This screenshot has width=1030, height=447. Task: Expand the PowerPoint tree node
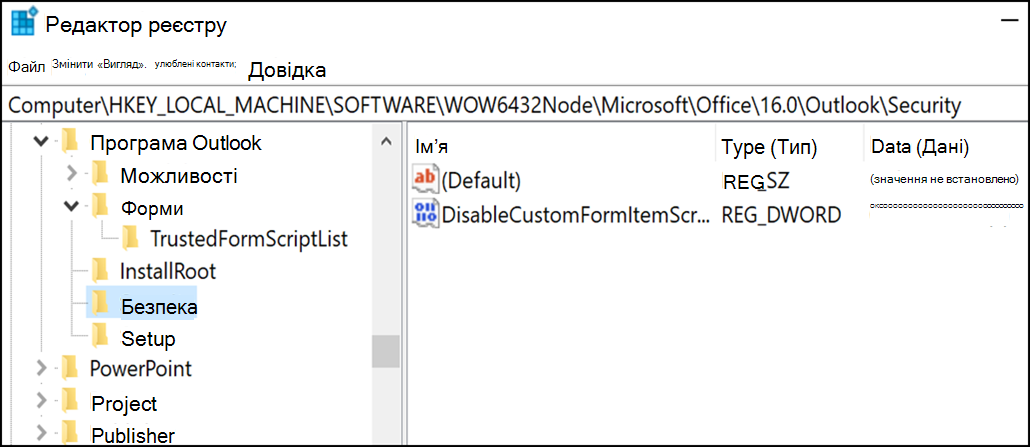41,367
